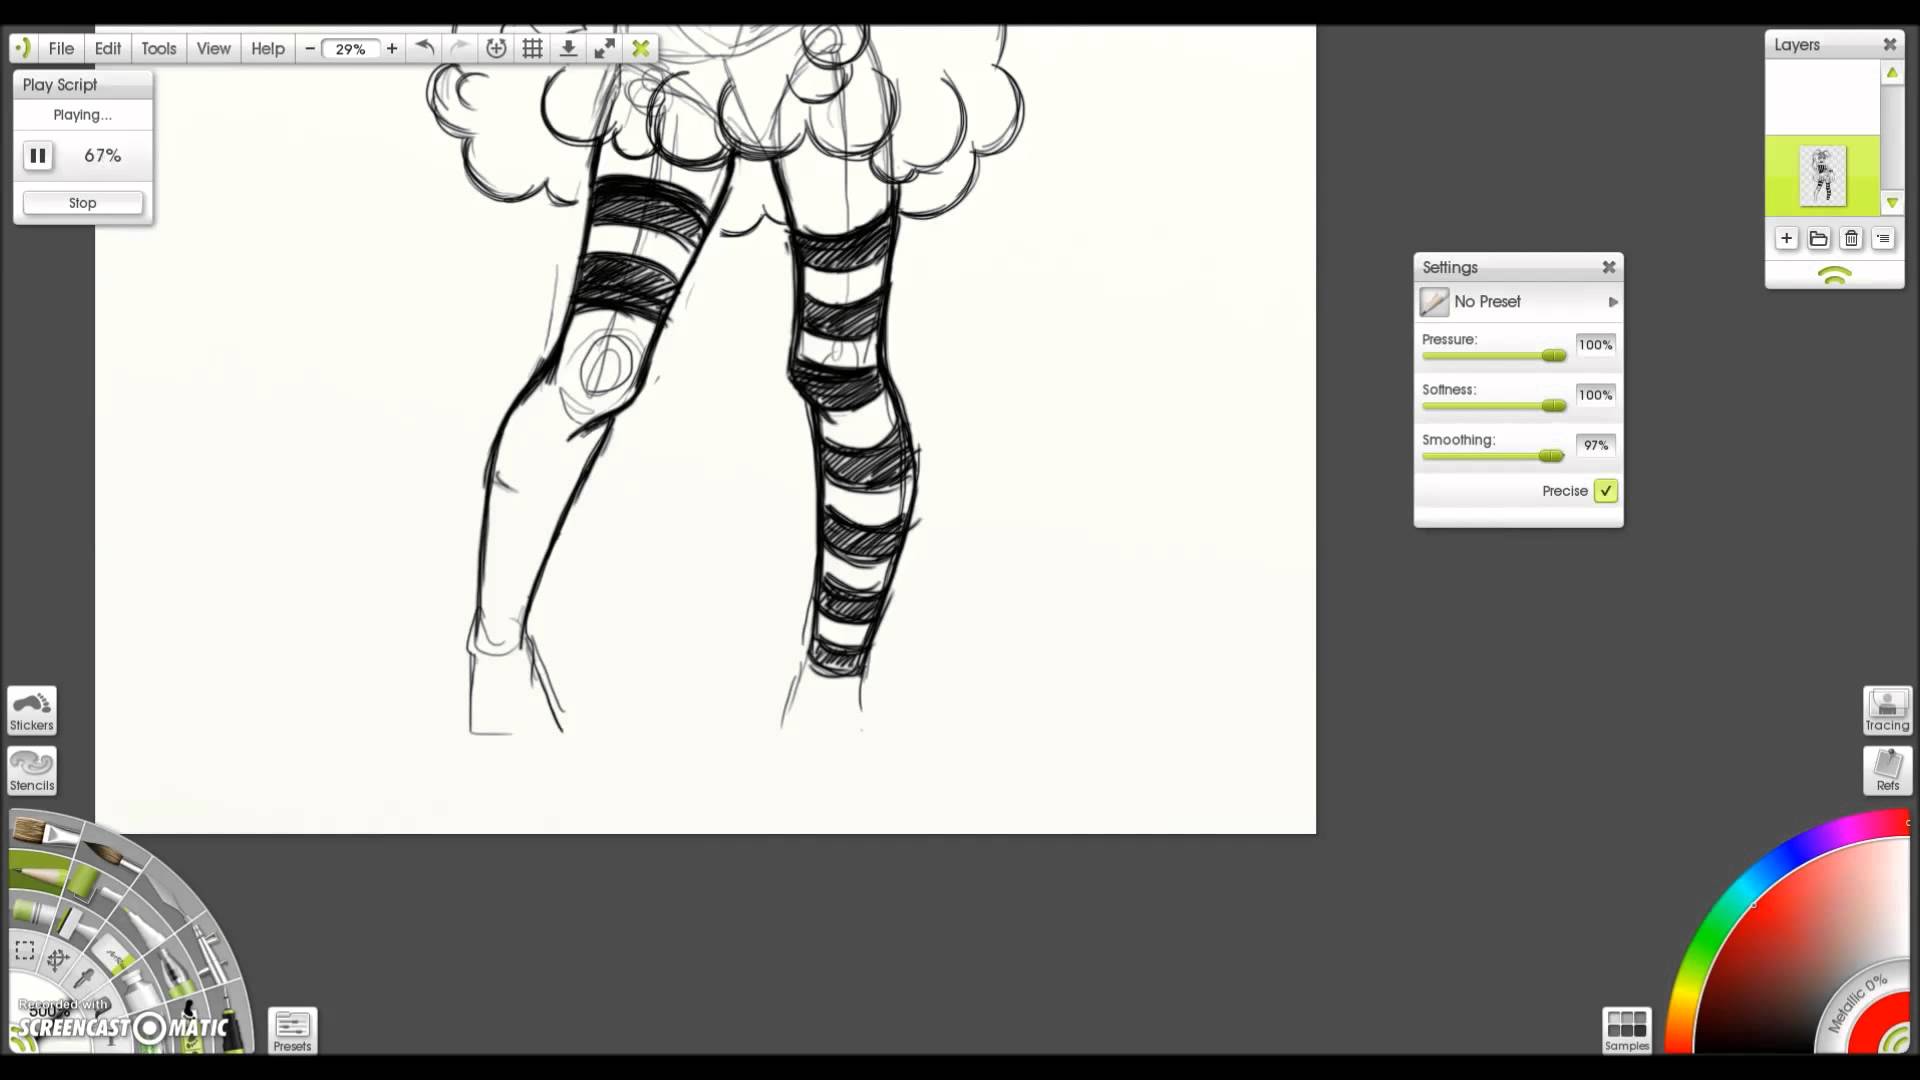1920x1080 pixels.
Task: Open the Refs panel
Action: (1886, 770)
